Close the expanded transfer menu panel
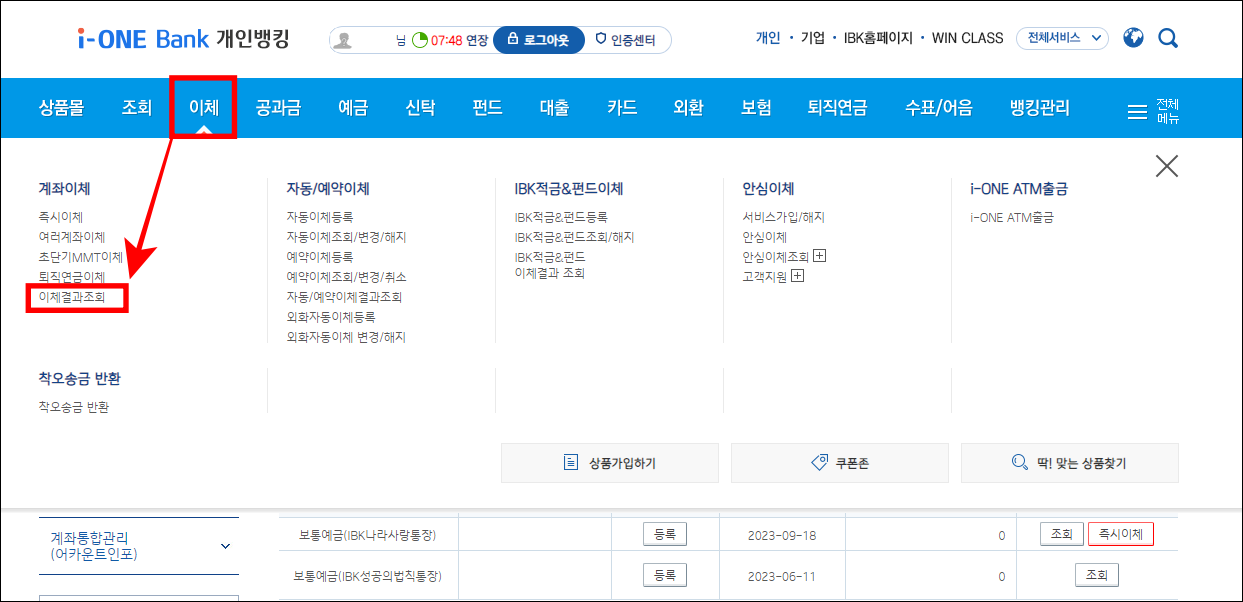1243x602 pixels. pyautogui.click(x=1166, y=166)
